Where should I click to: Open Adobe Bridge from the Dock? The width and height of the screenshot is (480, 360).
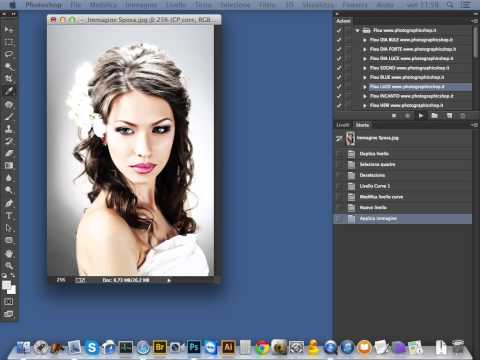(160, 347)
